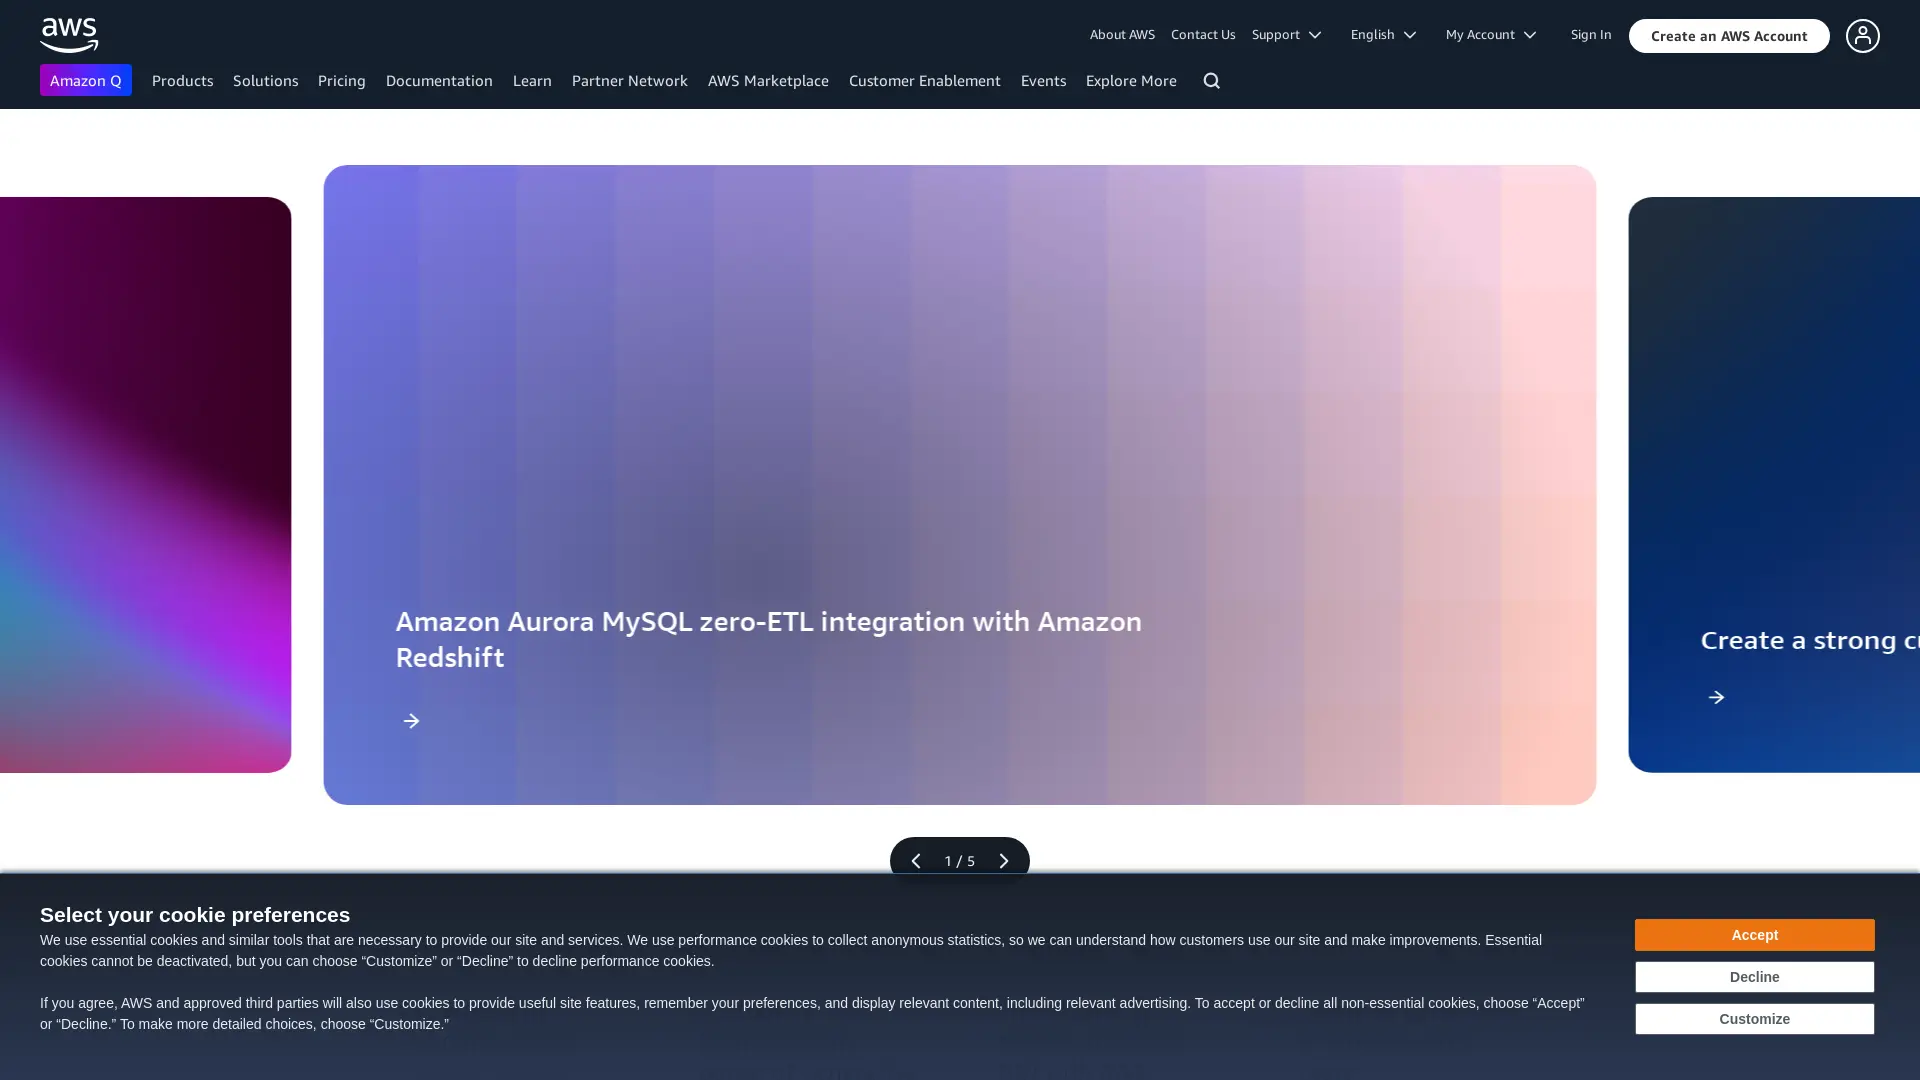Click the user profile avatar icon

(1862, 36)
